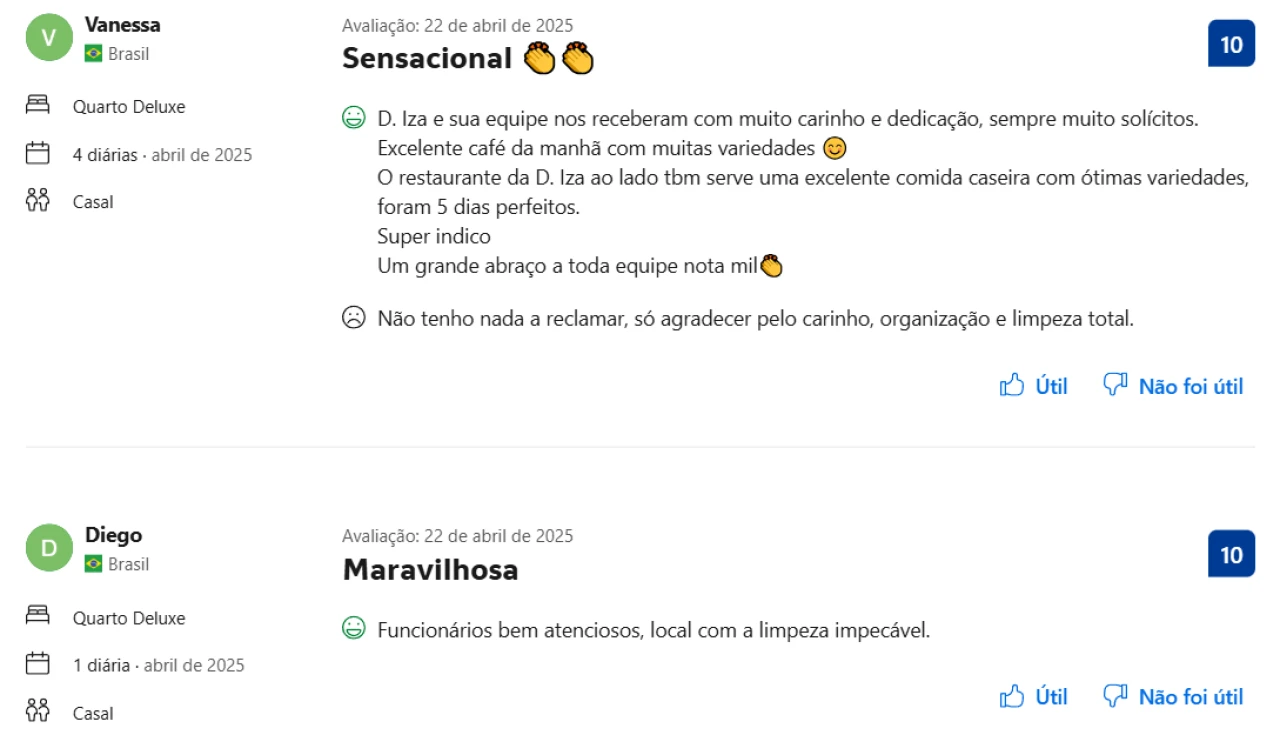
Task: Click Vanessa's green V avatar
Action: [x=49, y=37]
